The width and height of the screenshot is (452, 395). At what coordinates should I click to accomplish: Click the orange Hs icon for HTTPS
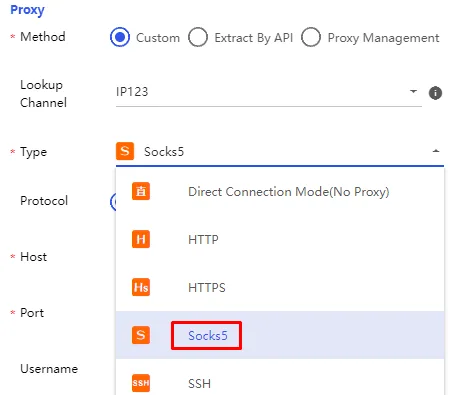tap(141, 287)
